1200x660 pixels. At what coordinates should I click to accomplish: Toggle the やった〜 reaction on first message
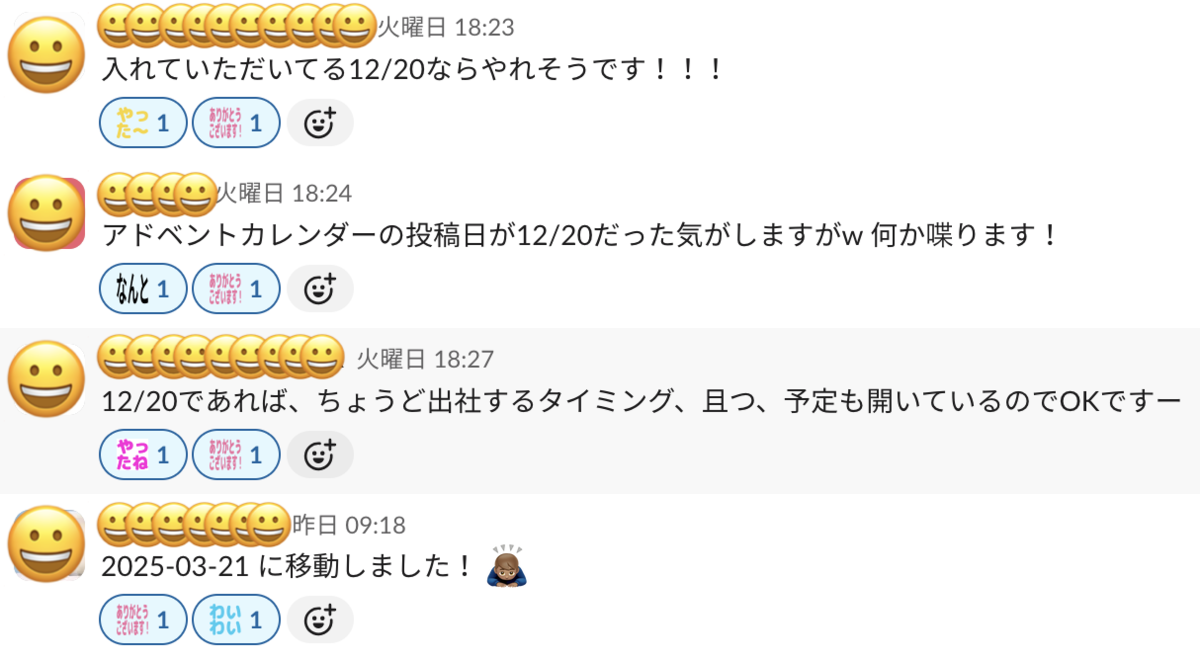pos(144,123)
